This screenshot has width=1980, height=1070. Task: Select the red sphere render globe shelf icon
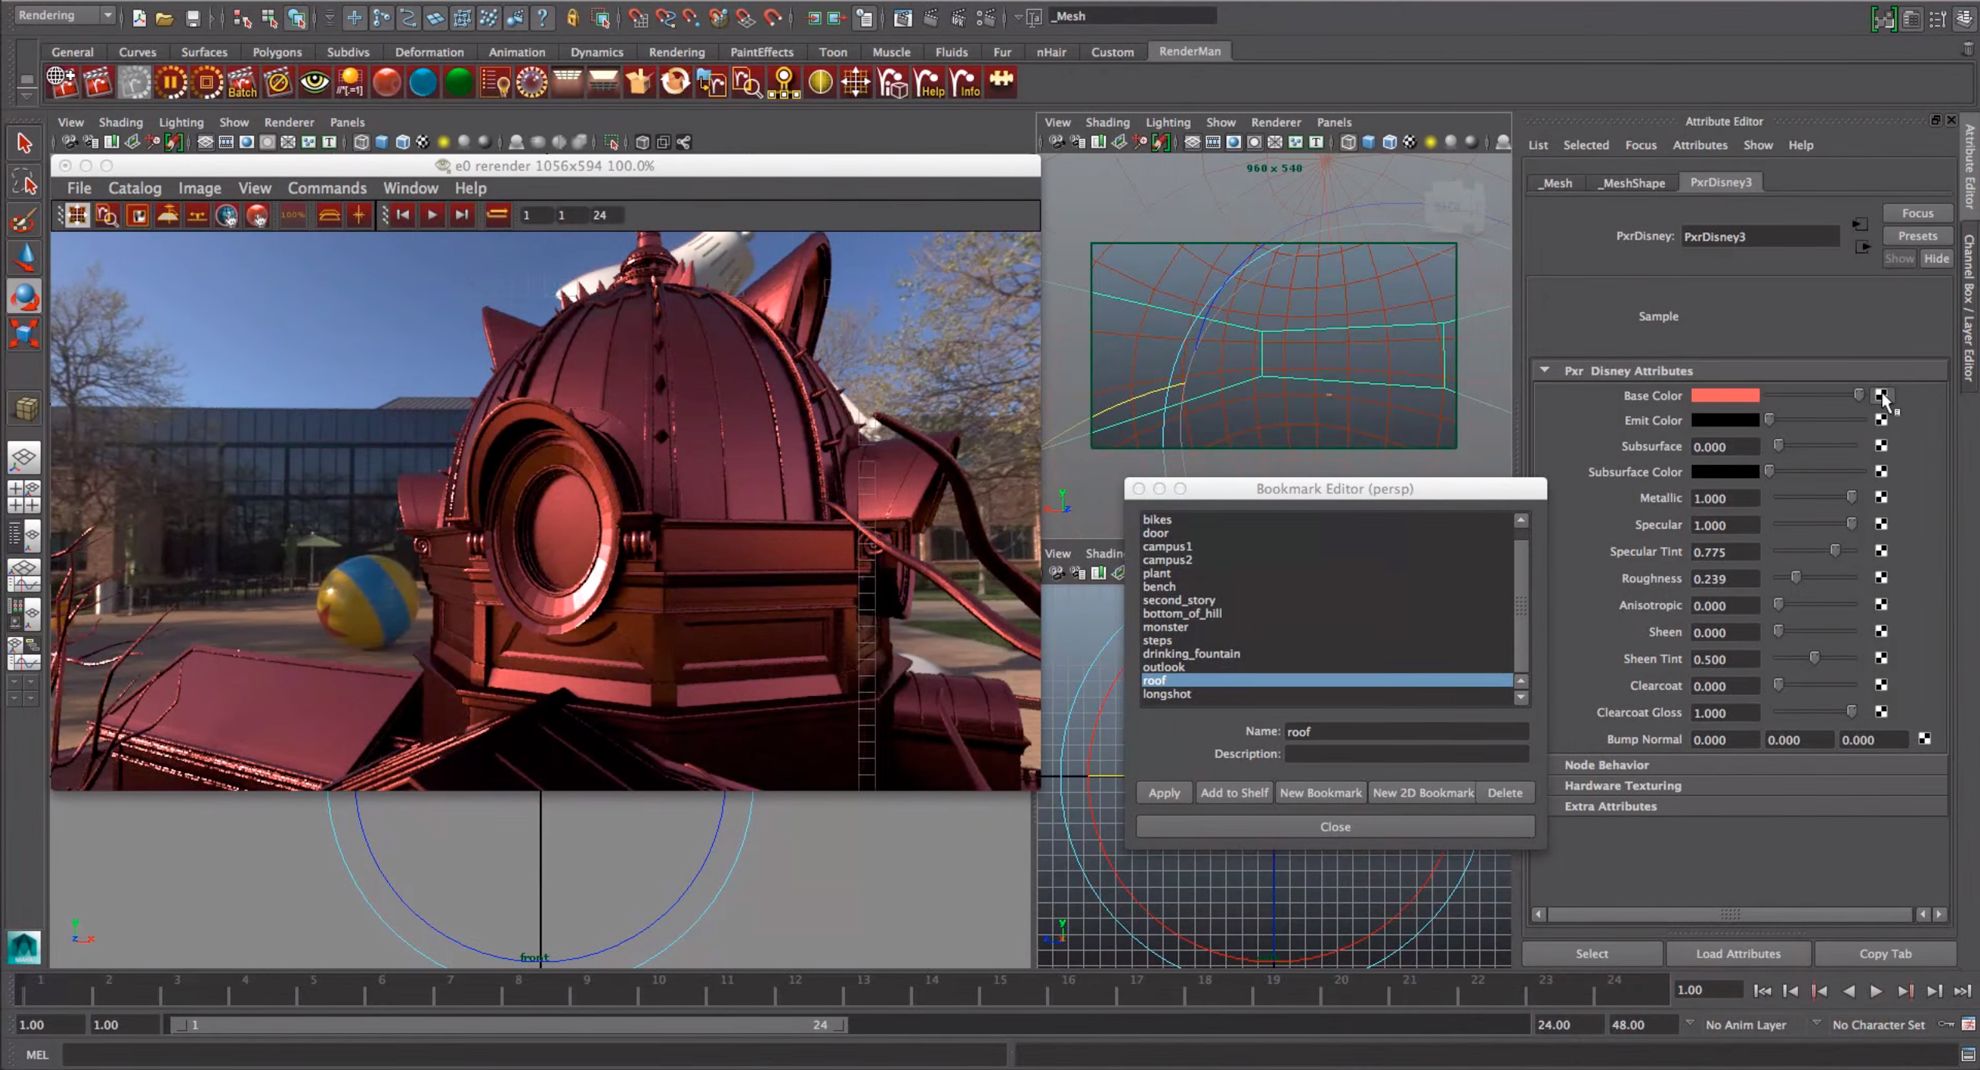[385, 83]
